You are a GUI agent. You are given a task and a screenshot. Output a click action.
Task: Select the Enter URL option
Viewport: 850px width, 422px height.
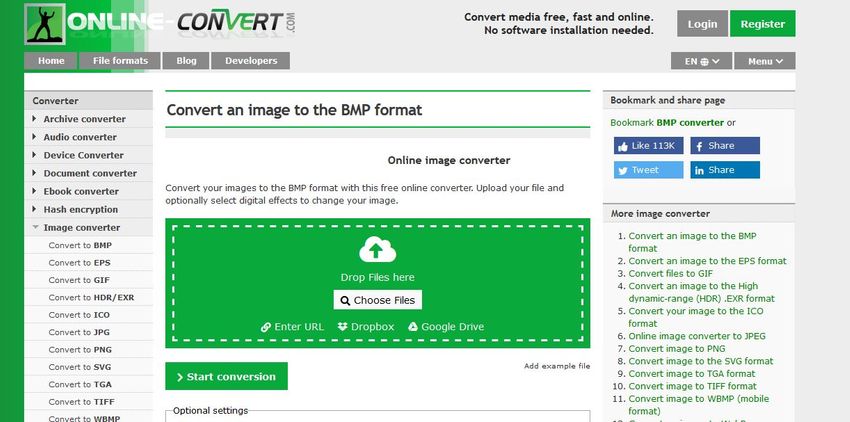[x=293, y=327]
